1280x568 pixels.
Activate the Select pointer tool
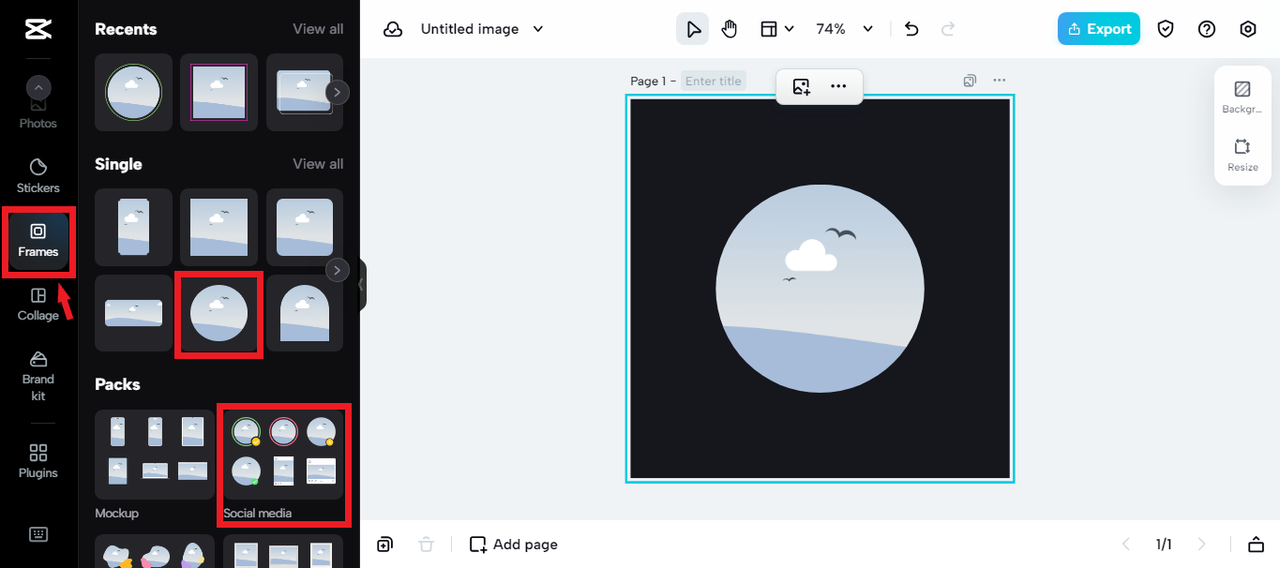click(692, 29)
